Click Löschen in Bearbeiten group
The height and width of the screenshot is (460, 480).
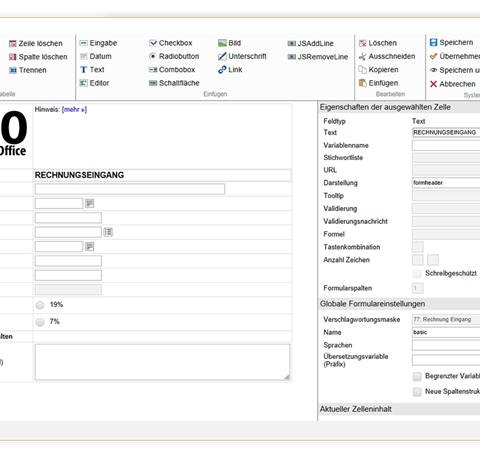(378, 43)
